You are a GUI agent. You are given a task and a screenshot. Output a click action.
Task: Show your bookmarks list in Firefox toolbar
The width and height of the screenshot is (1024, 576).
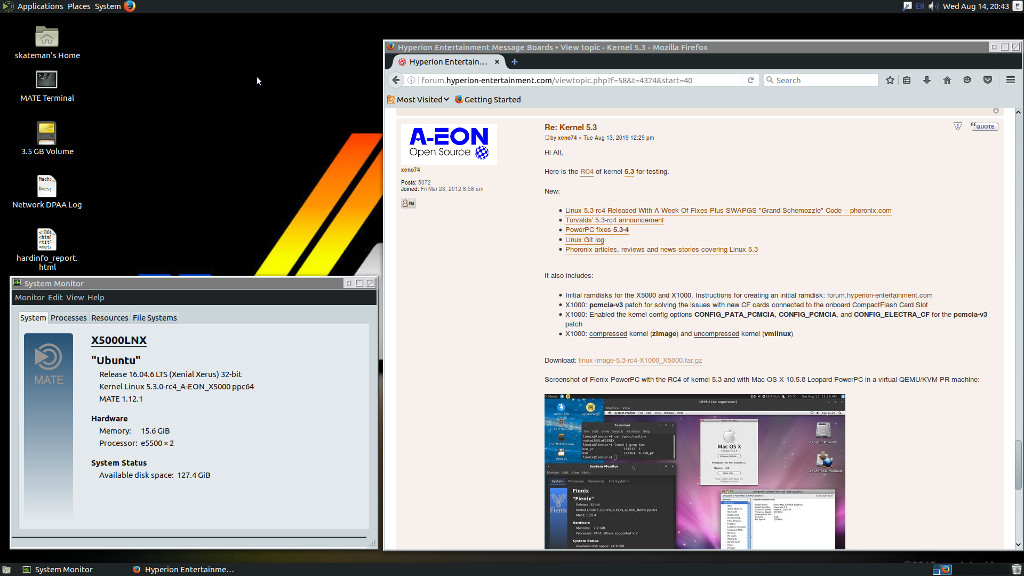pos(906,80)
